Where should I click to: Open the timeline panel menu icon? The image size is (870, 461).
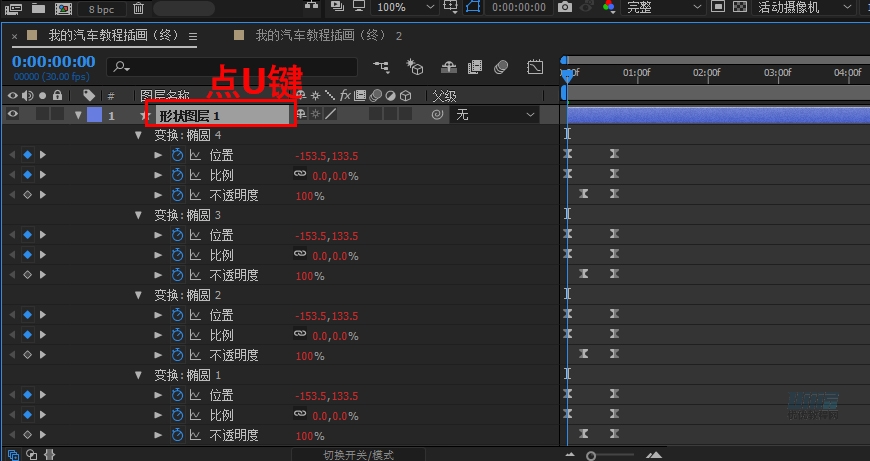[x=193, y=37]
